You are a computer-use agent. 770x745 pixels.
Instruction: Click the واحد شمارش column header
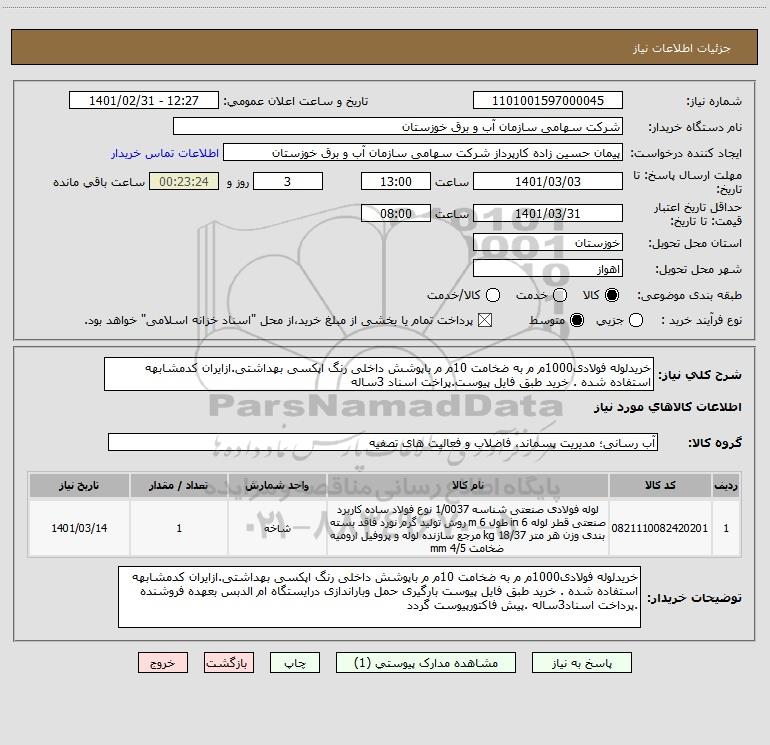pos(277,485)
